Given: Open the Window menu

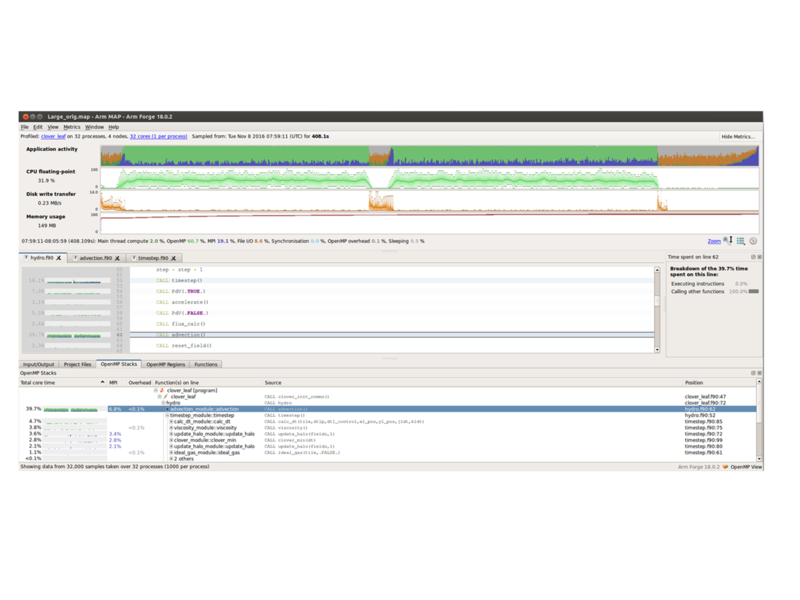Looking at the screenshot, I should click(94, 127).
